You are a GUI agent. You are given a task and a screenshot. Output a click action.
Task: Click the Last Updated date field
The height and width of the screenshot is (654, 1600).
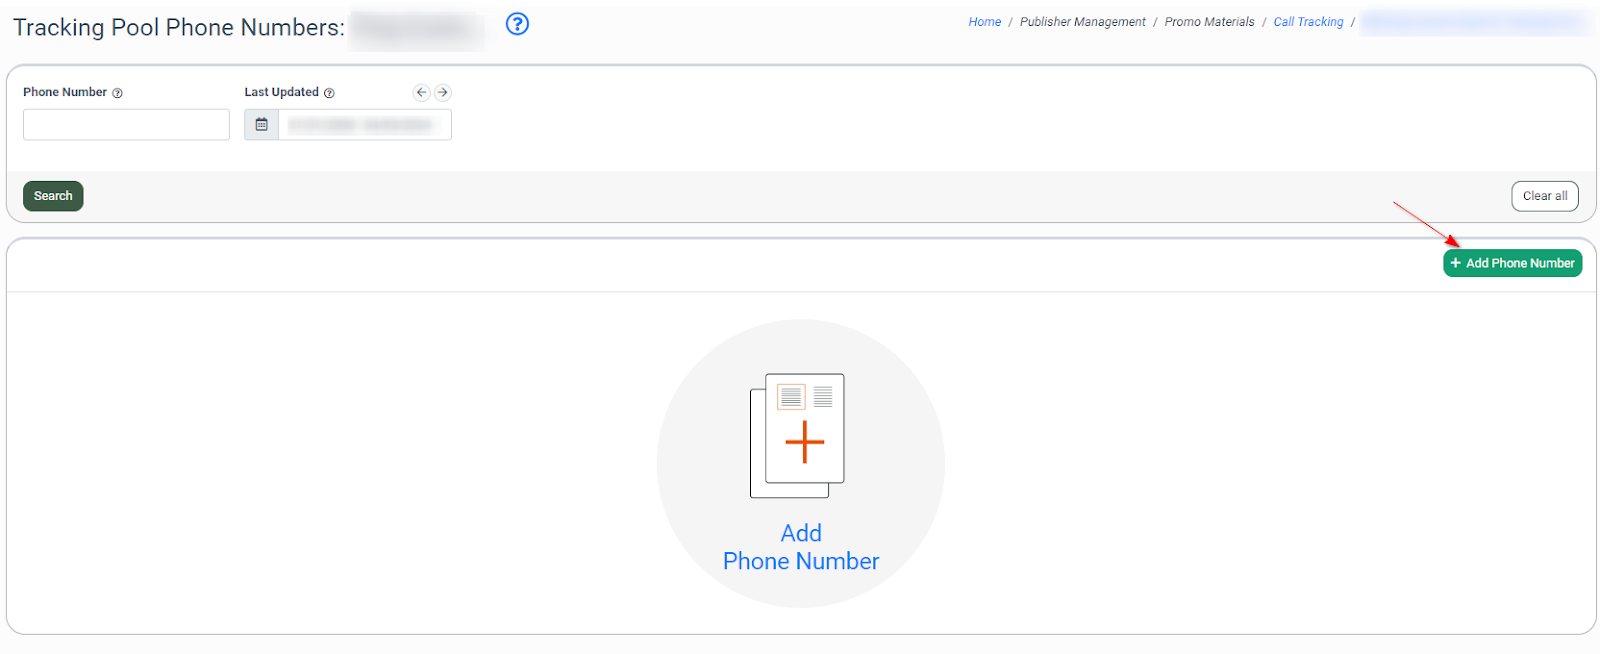pos(365,125)
